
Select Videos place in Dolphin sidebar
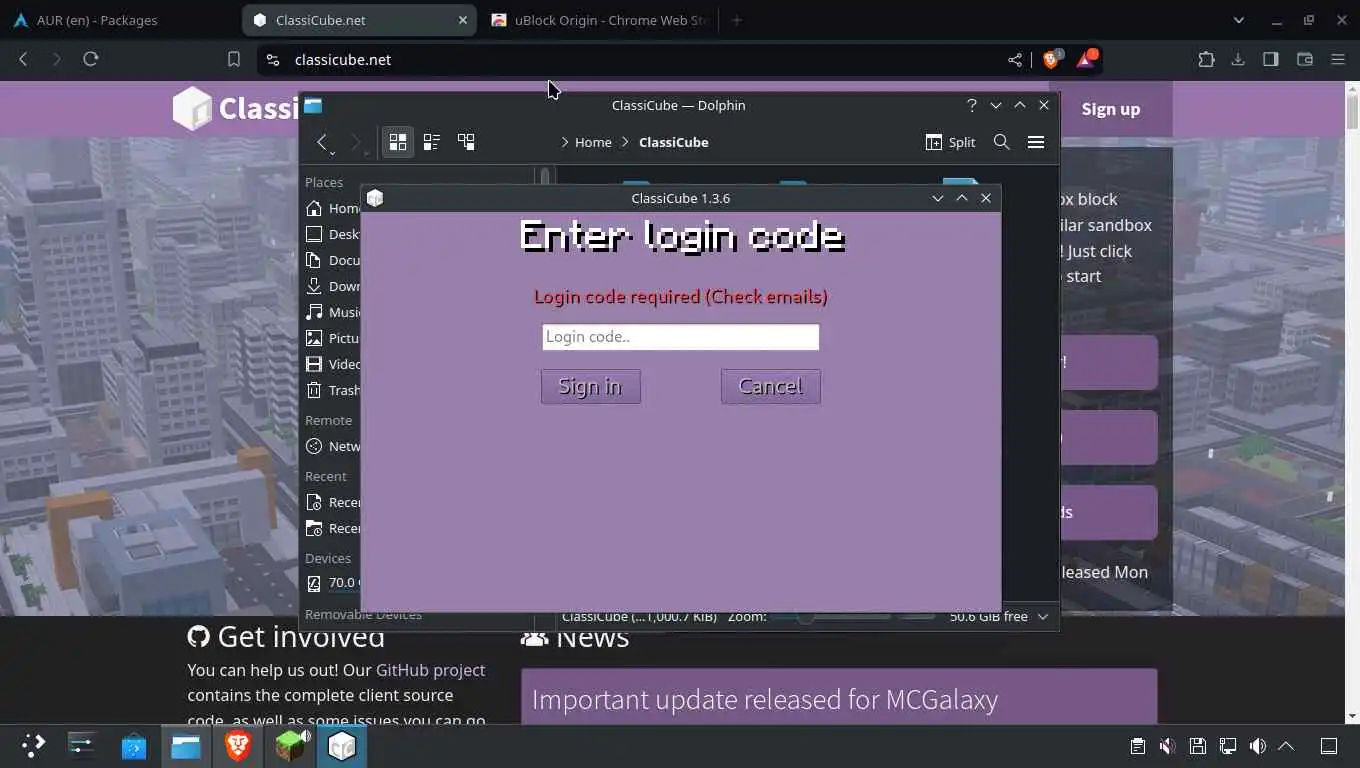(x=333, y=364)
